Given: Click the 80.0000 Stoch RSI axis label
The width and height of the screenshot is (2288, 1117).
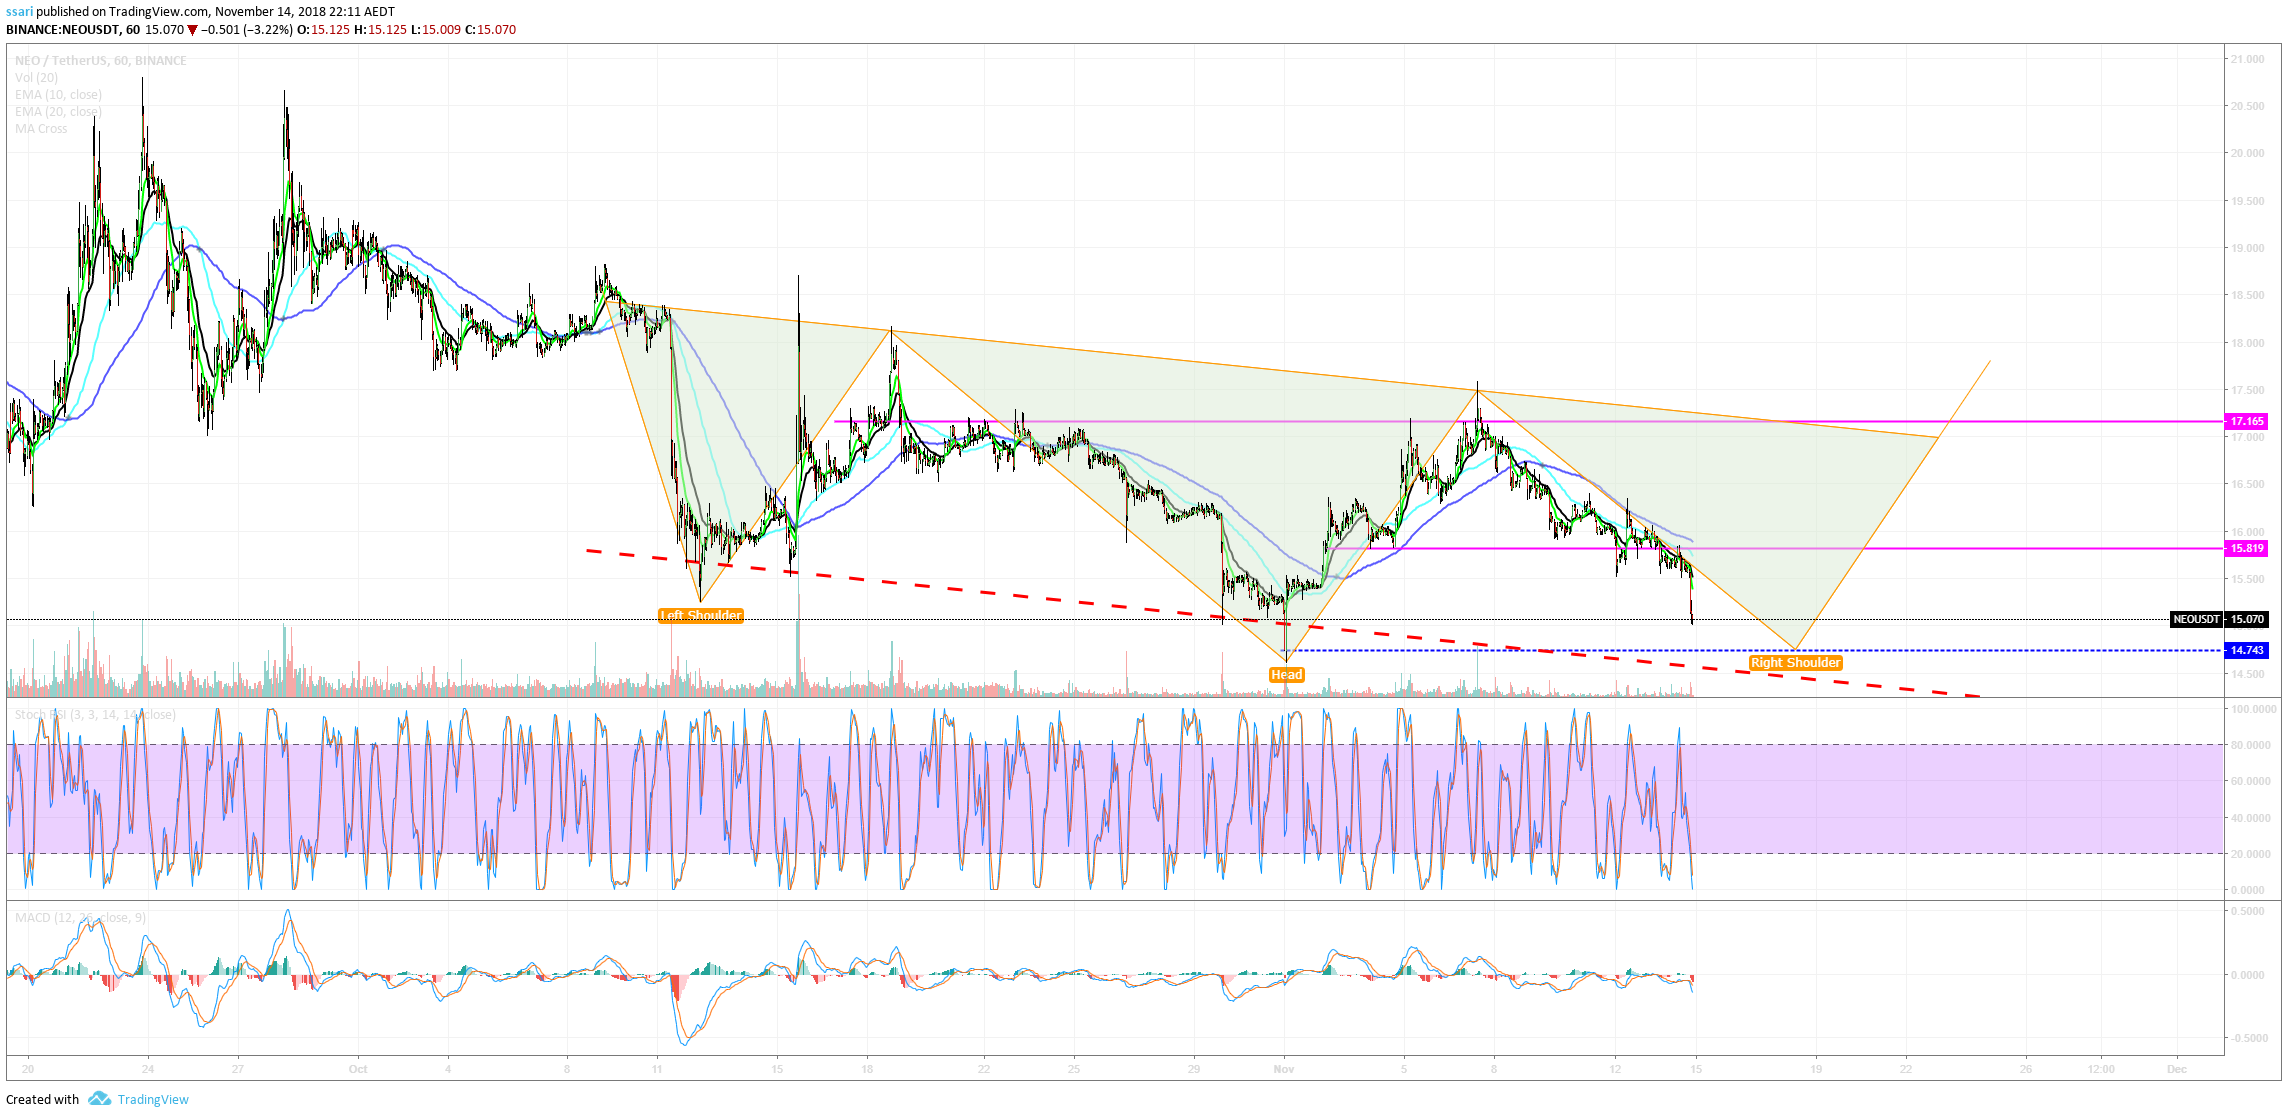Looking at the screenshot, I should (2250, 745).
